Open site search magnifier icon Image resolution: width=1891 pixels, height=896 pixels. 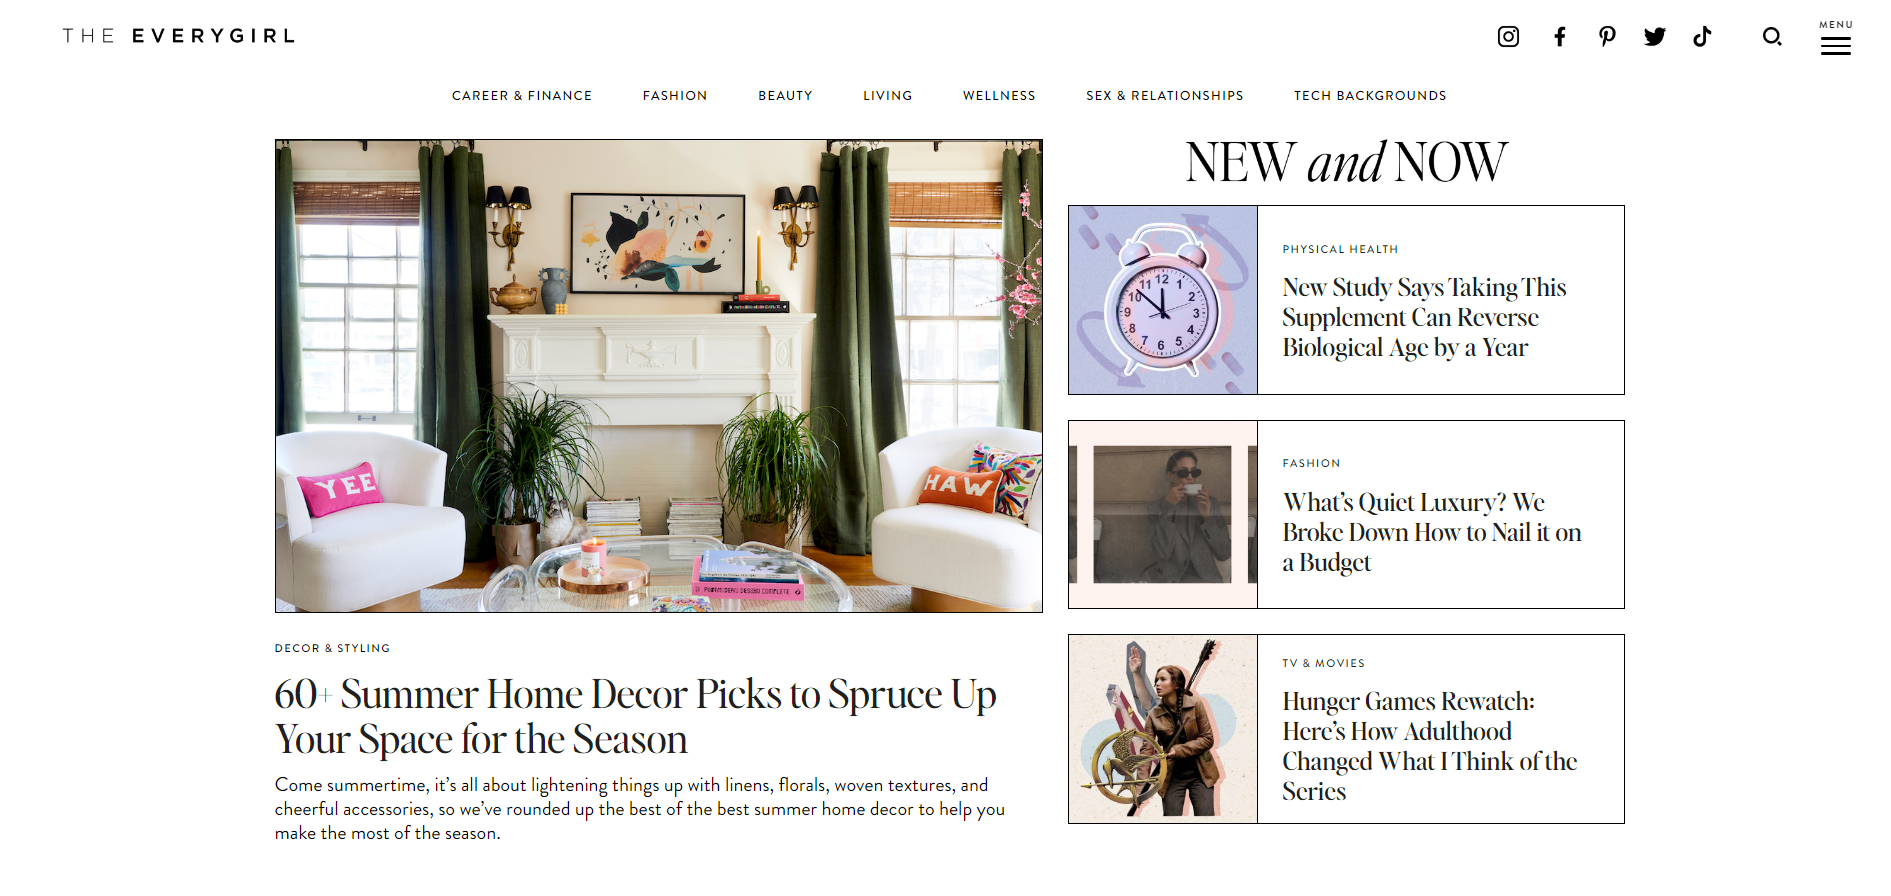click(1772, 37)
